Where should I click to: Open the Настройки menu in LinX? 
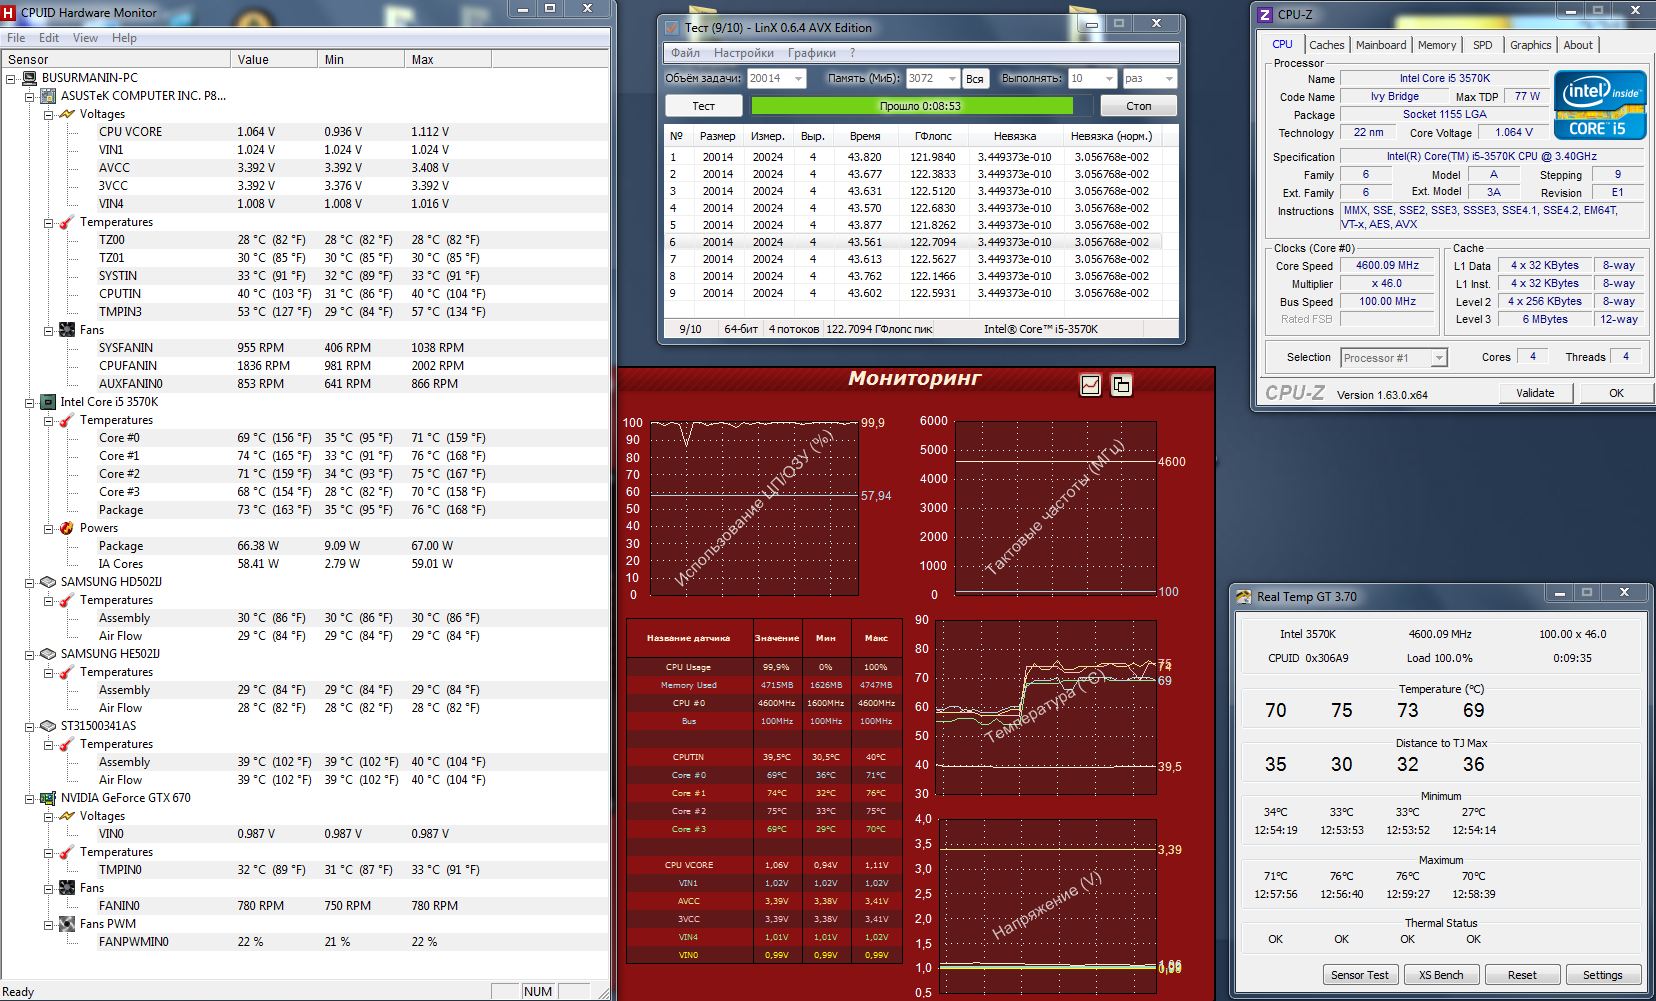[x=744, y=53]
